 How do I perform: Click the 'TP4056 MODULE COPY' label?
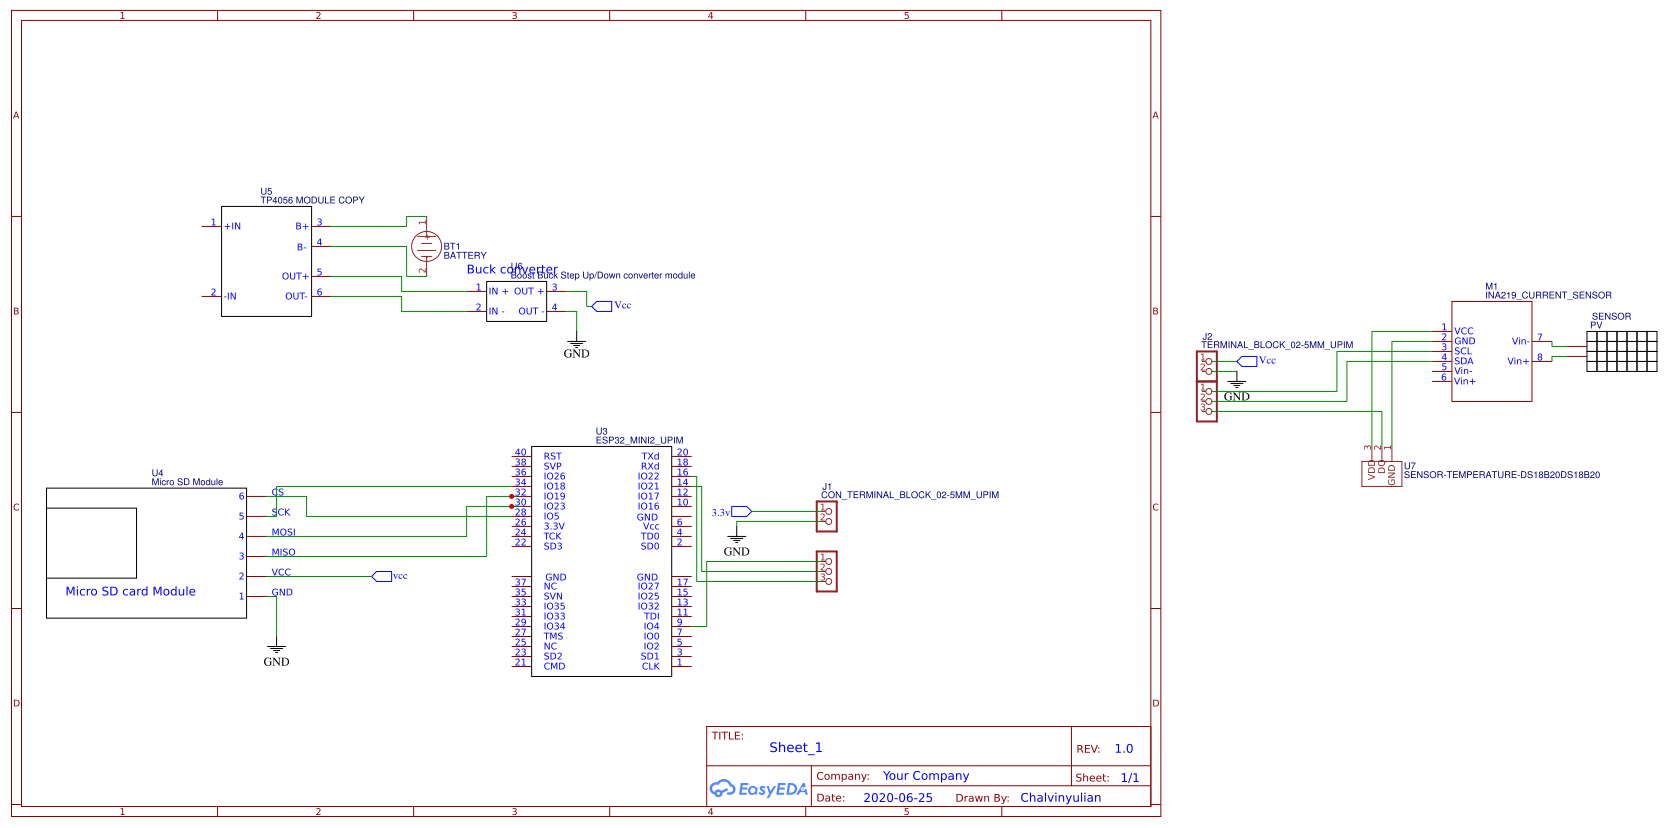click(x=313, y=200)
